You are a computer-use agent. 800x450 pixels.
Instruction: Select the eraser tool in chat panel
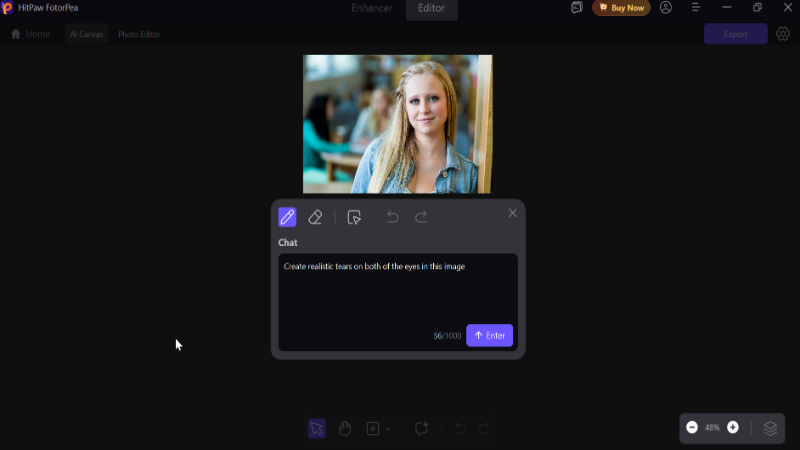click(315, 217)
